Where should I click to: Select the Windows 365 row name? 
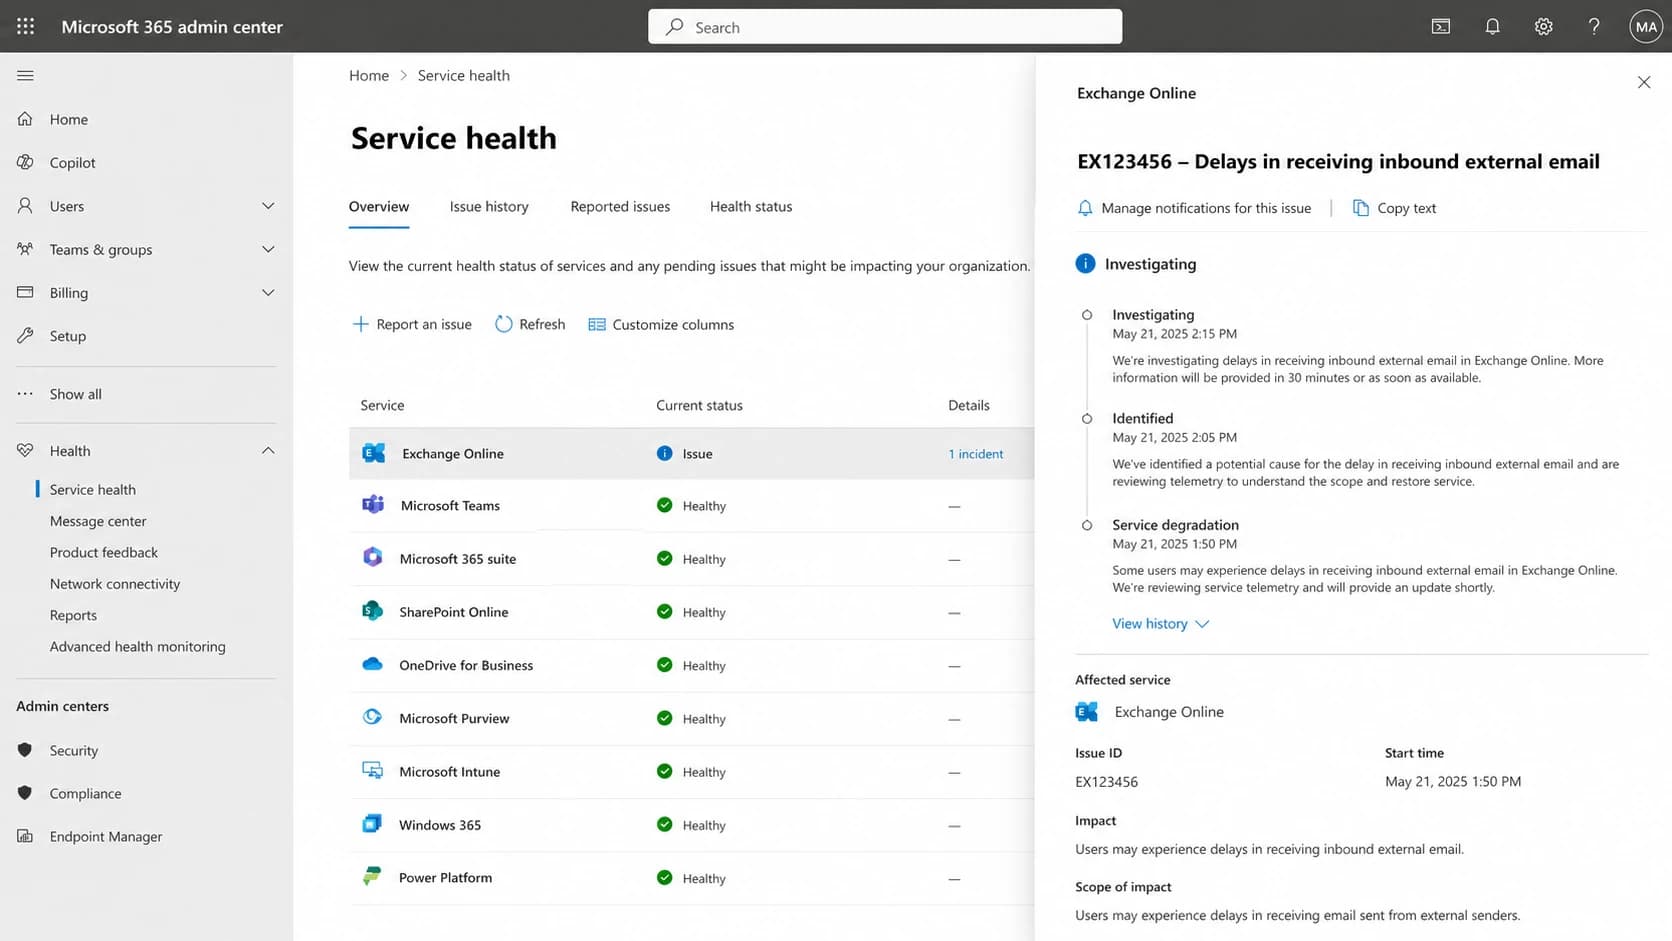(440, 825)
